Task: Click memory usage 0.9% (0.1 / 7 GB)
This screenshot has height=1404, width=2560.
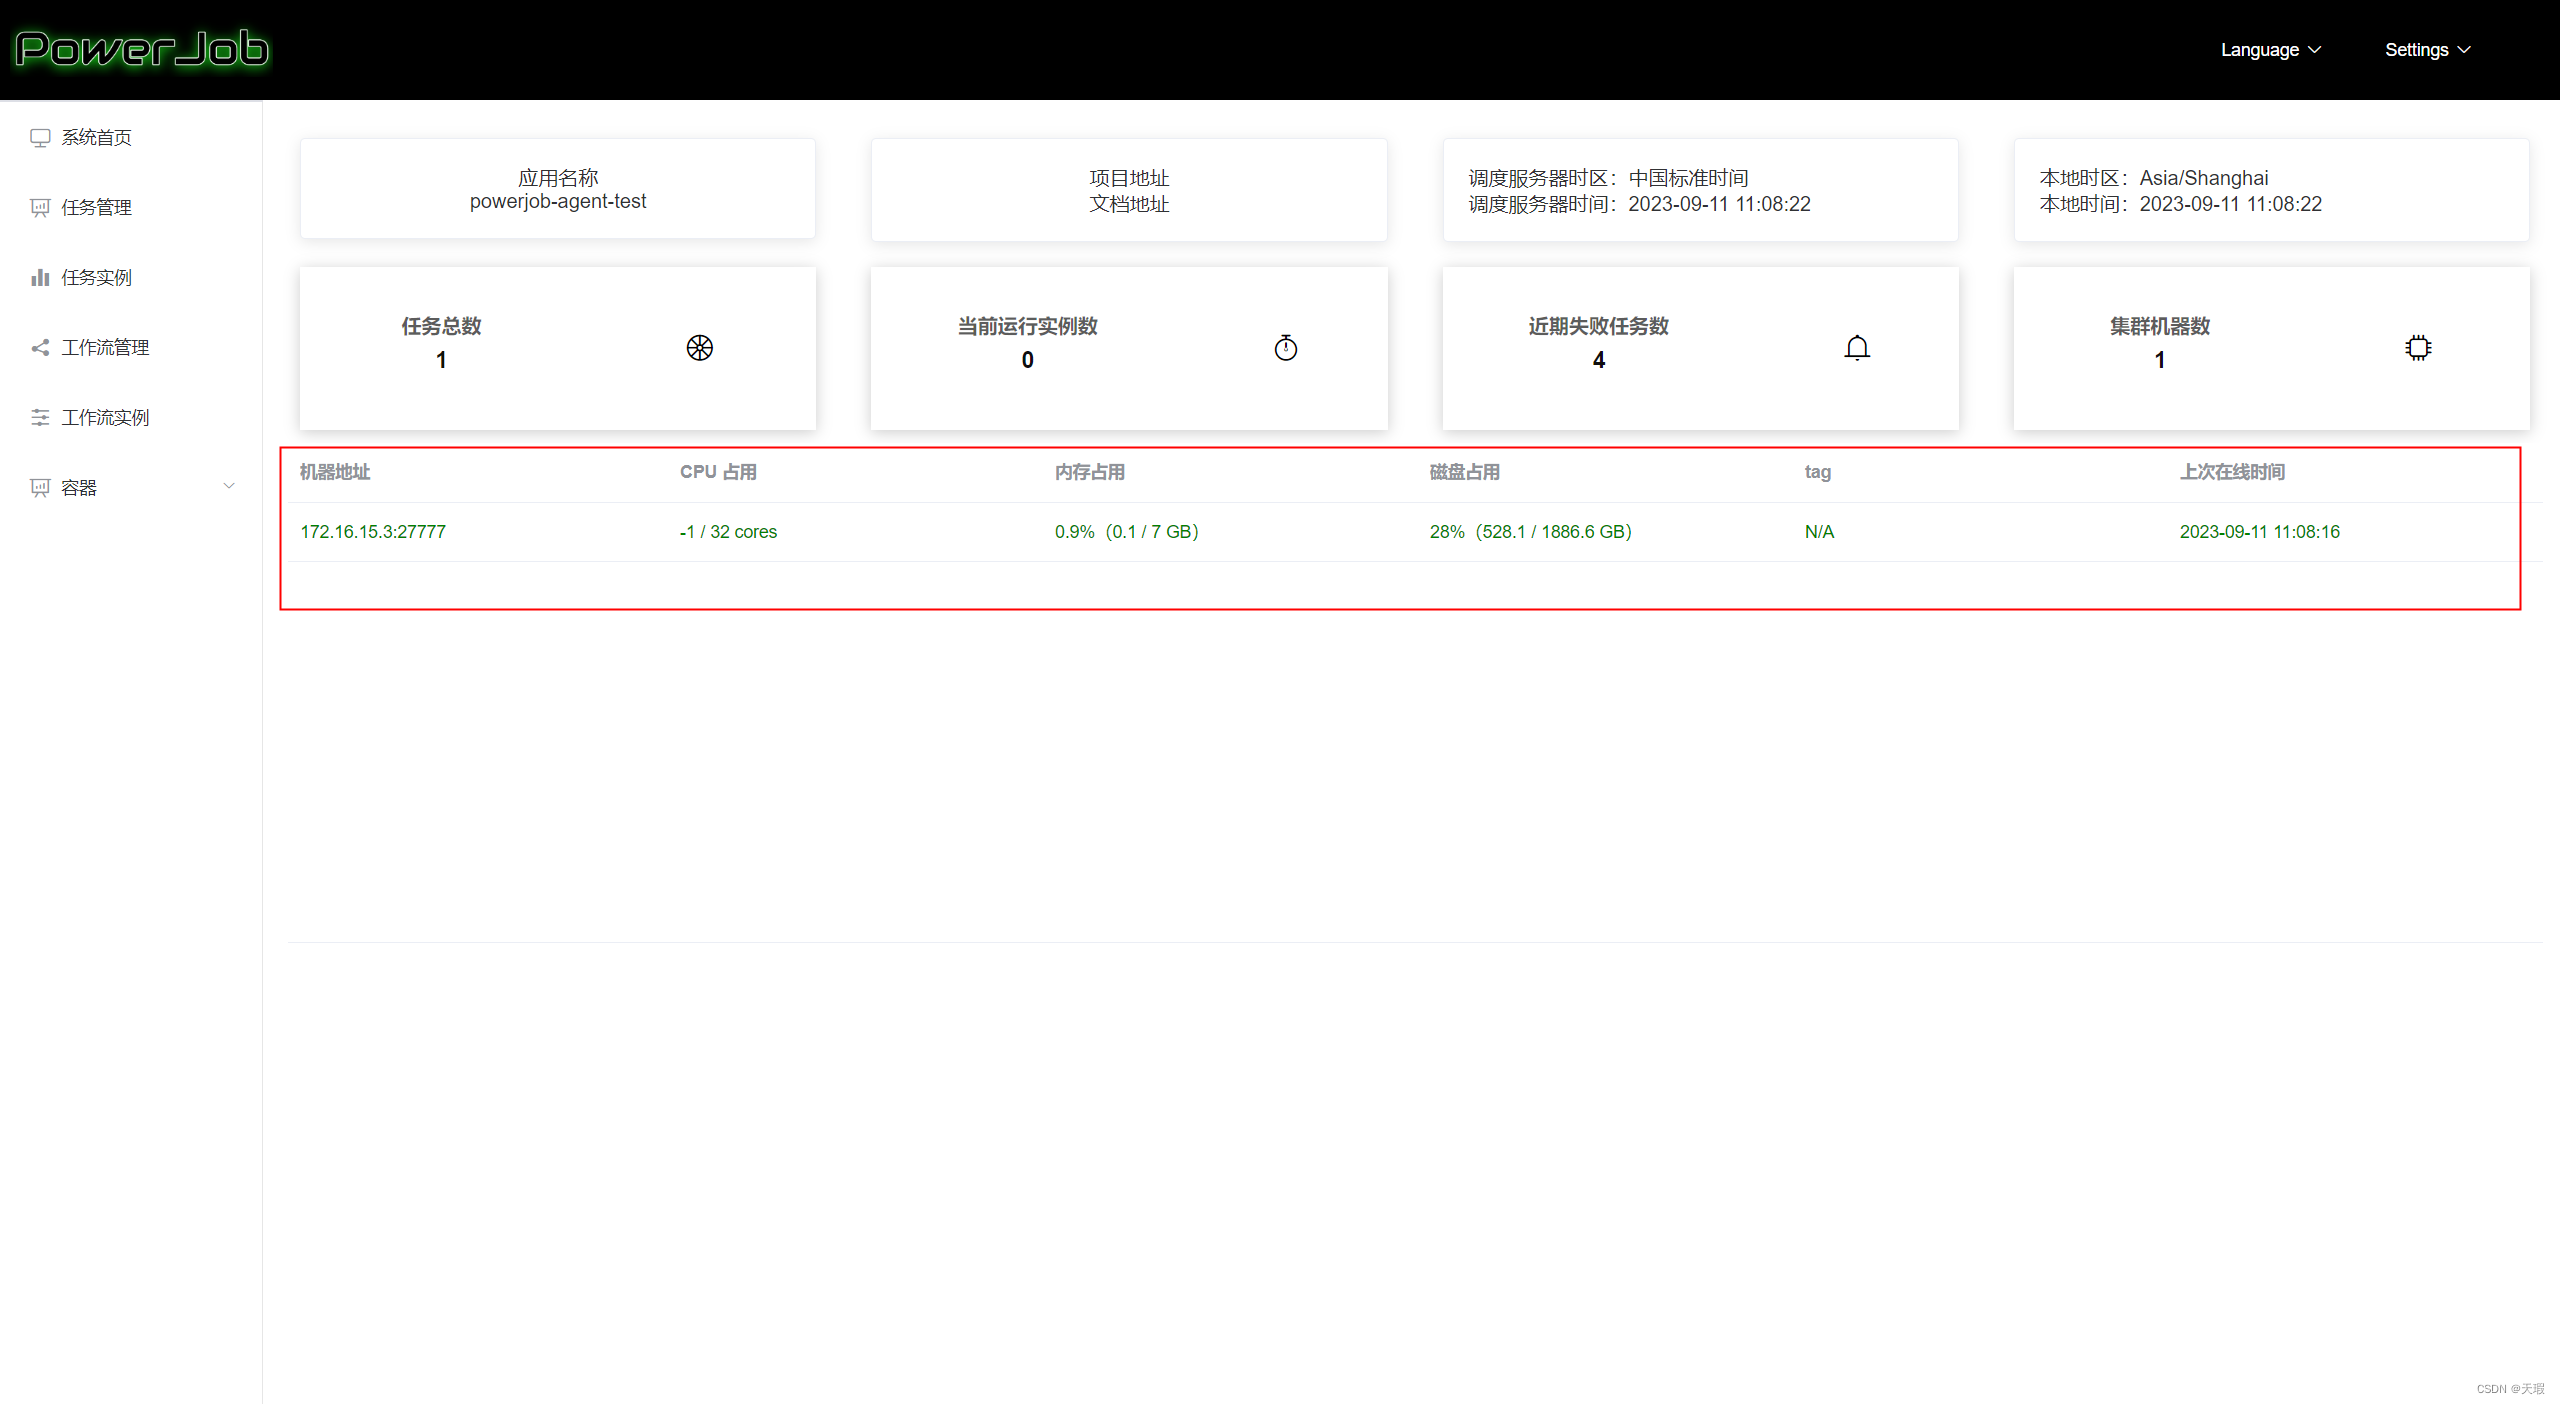Action: point(1127,532)
